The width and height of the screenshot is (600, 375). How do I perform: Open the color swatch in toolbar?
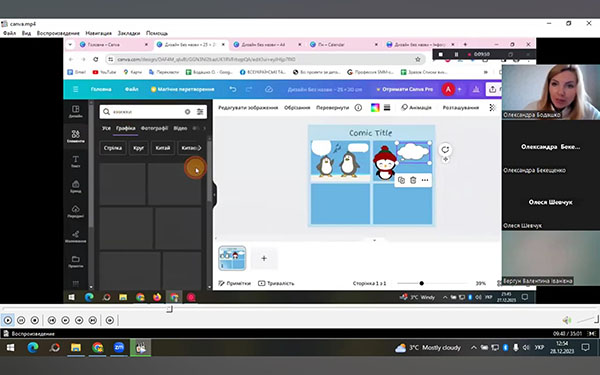pyautogui.click(x=375, y=108)
